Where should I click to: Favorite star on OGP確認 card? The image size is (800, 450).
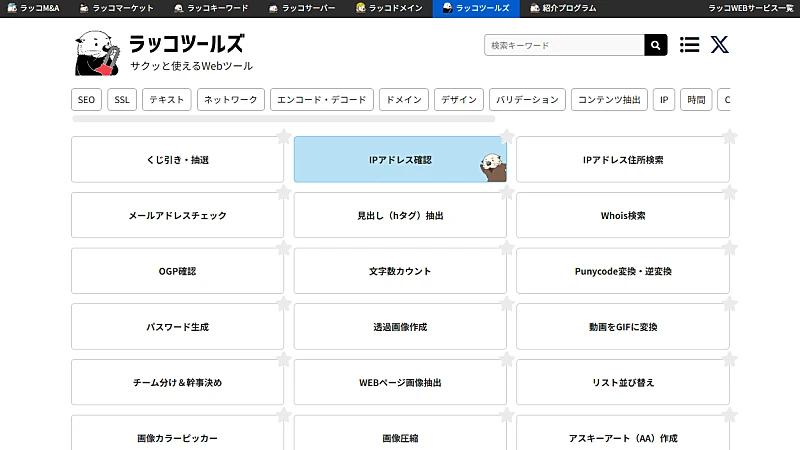tap(284, 248)
